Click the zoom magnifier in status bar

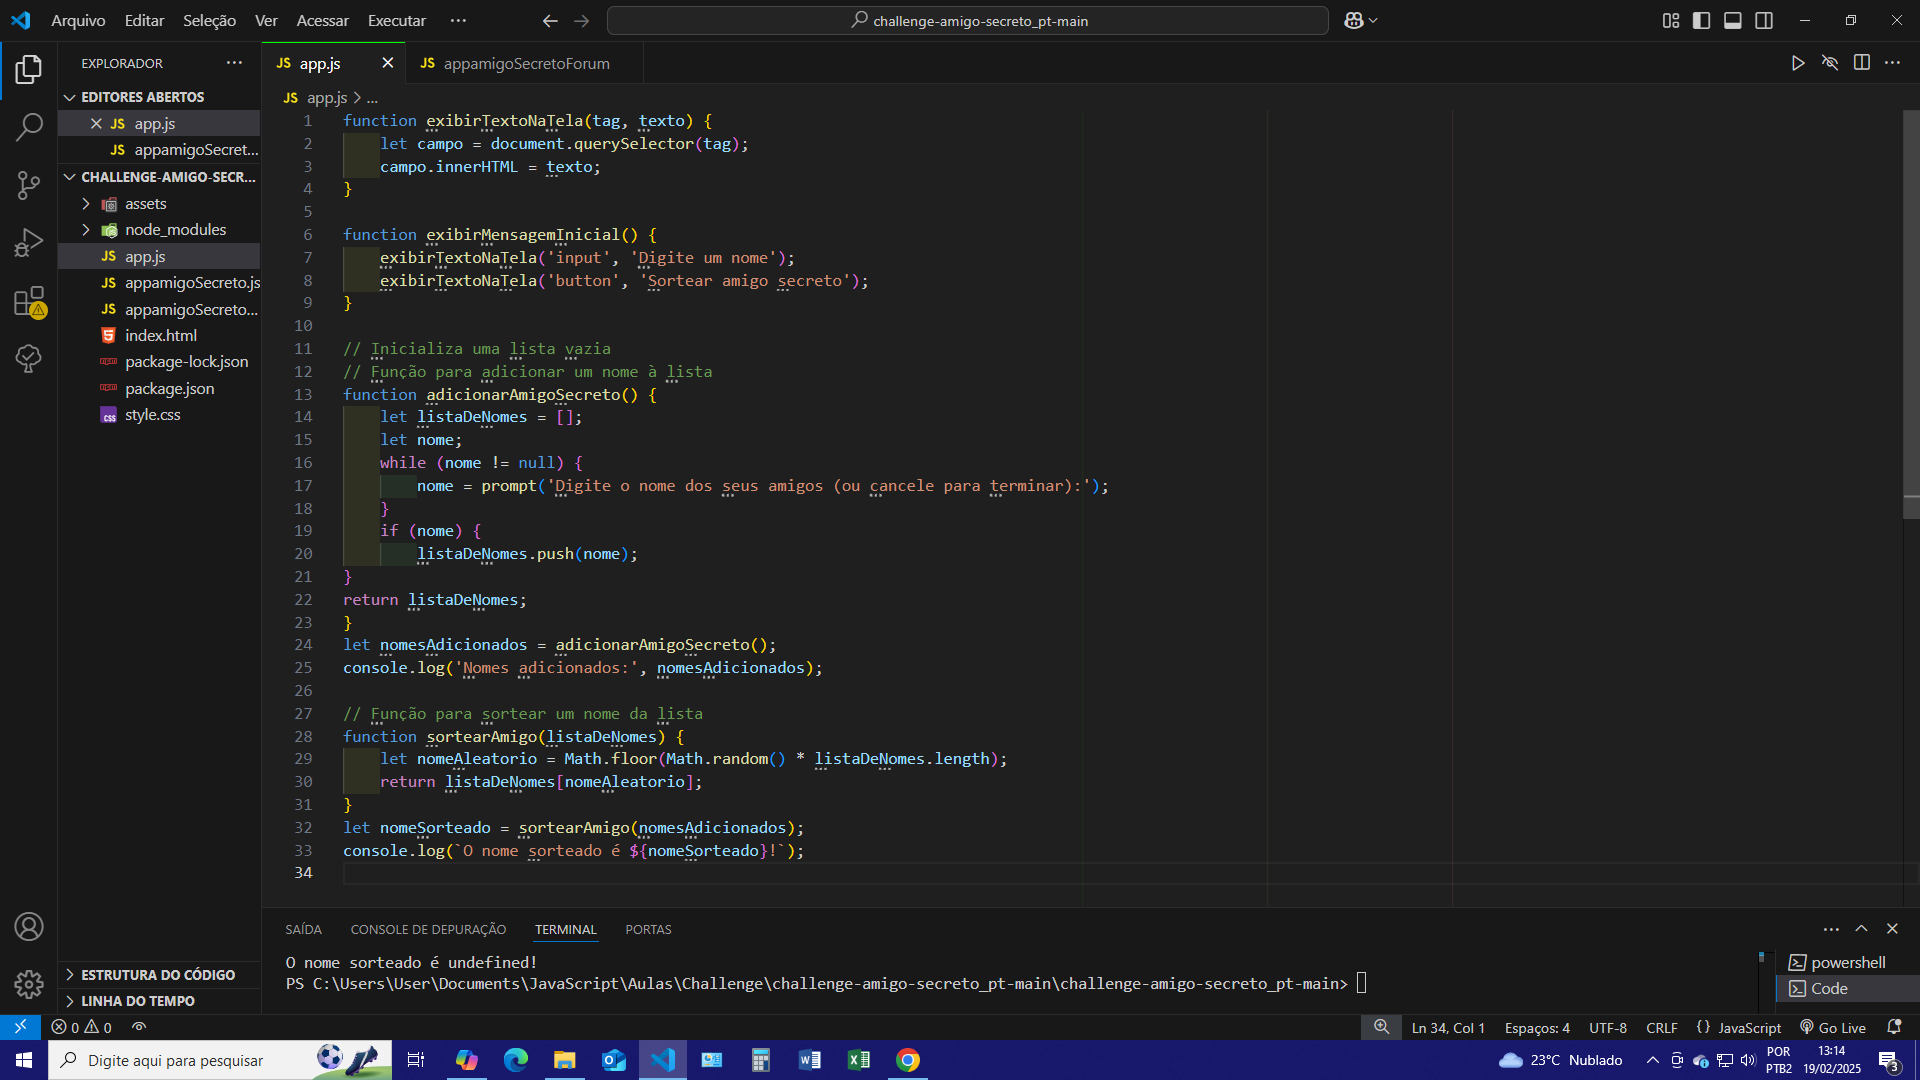[x=1381, y=1027]
